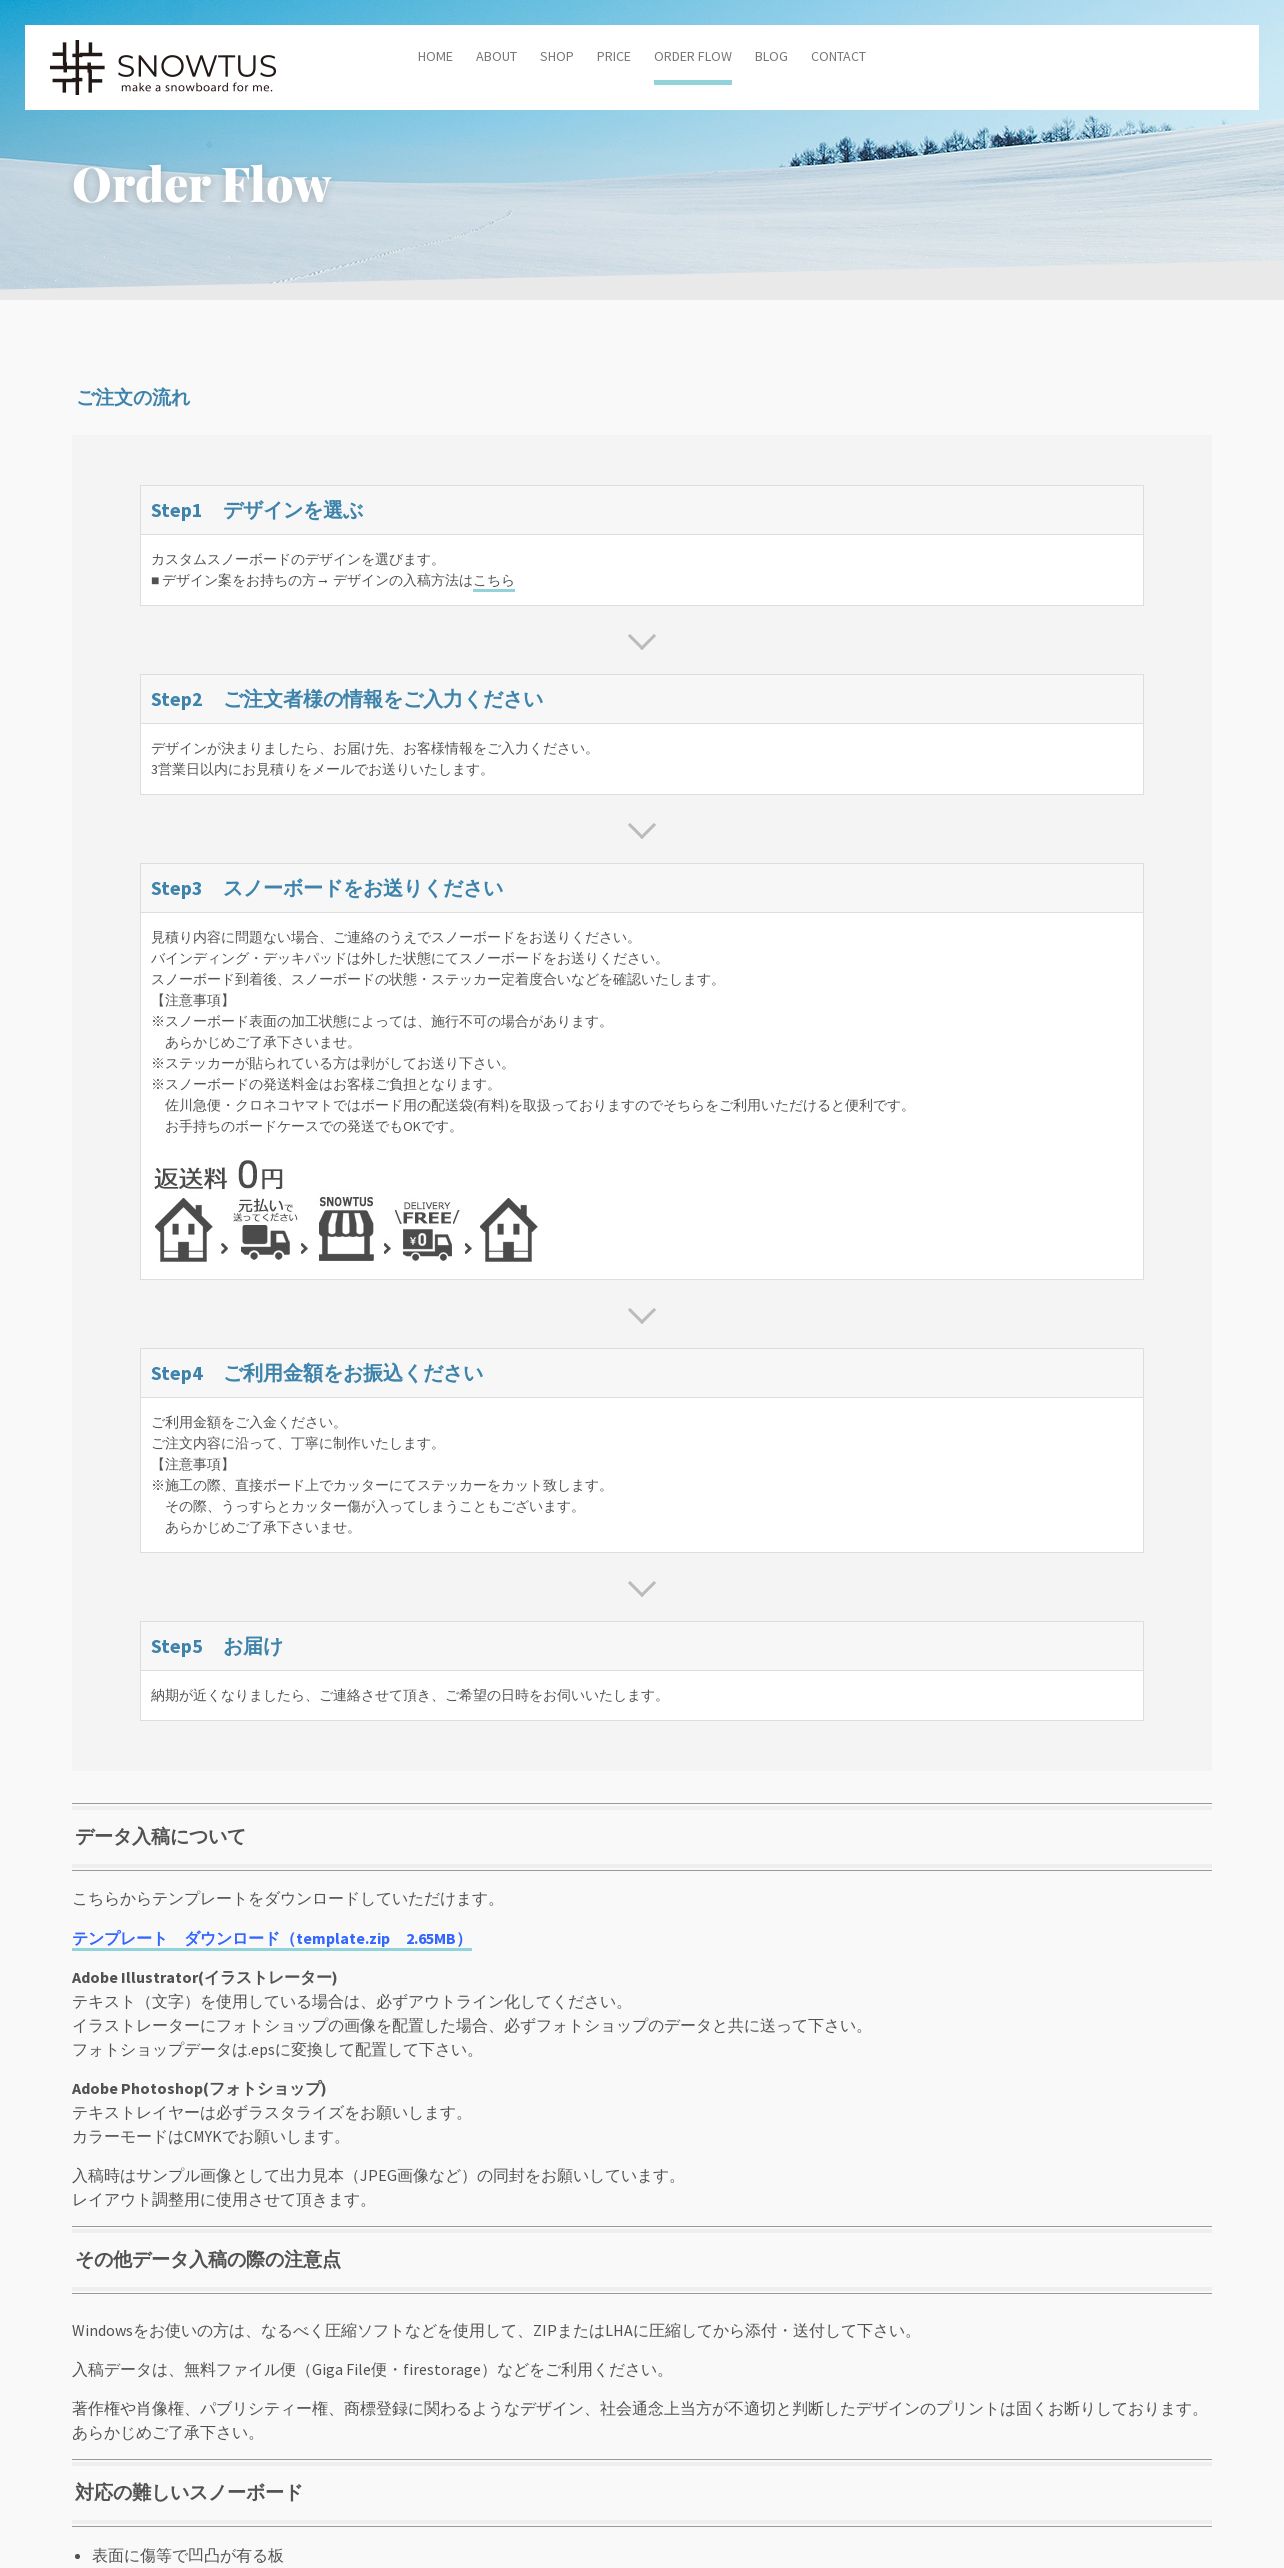This screenshot has height=2568, width=1284.
Task: Open the BLOG page
Action: coord(771,57)
